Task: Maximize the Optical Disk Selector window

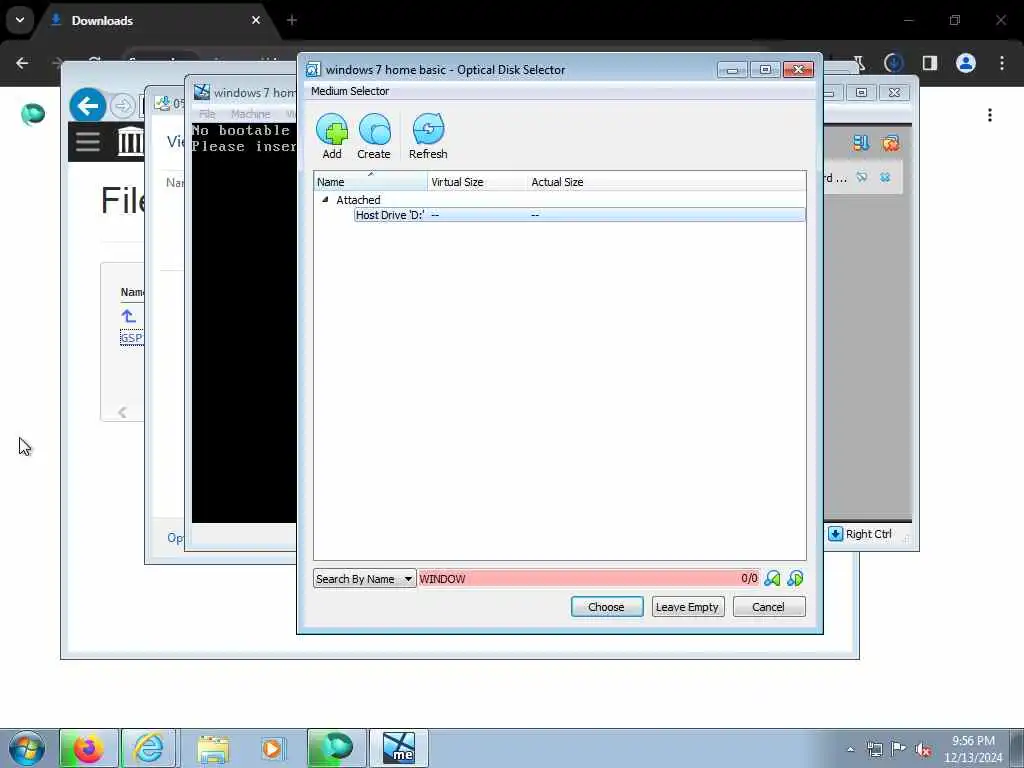Action: coord(765,70)
